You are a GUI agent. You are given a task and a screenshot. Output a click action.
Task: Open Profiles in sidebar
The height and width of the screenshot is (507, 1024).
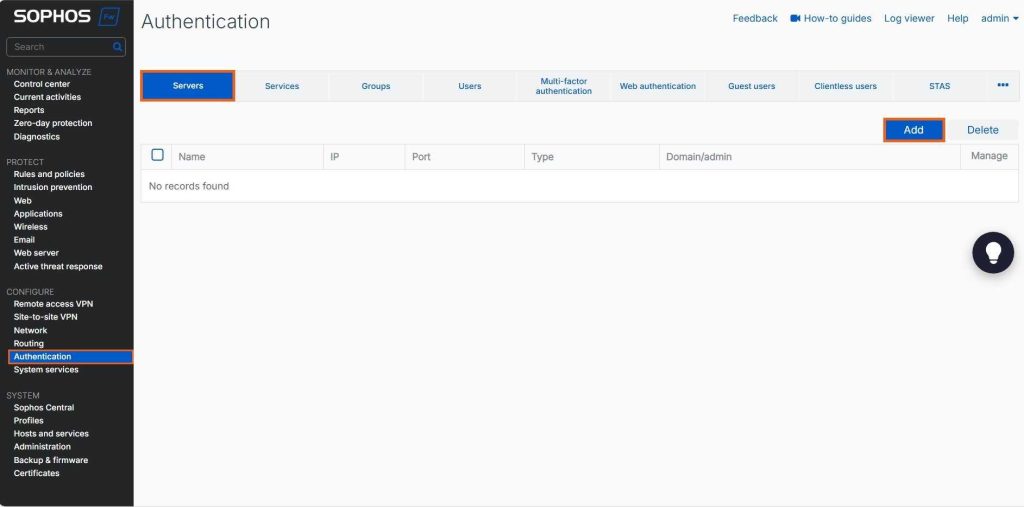[29, 421]
